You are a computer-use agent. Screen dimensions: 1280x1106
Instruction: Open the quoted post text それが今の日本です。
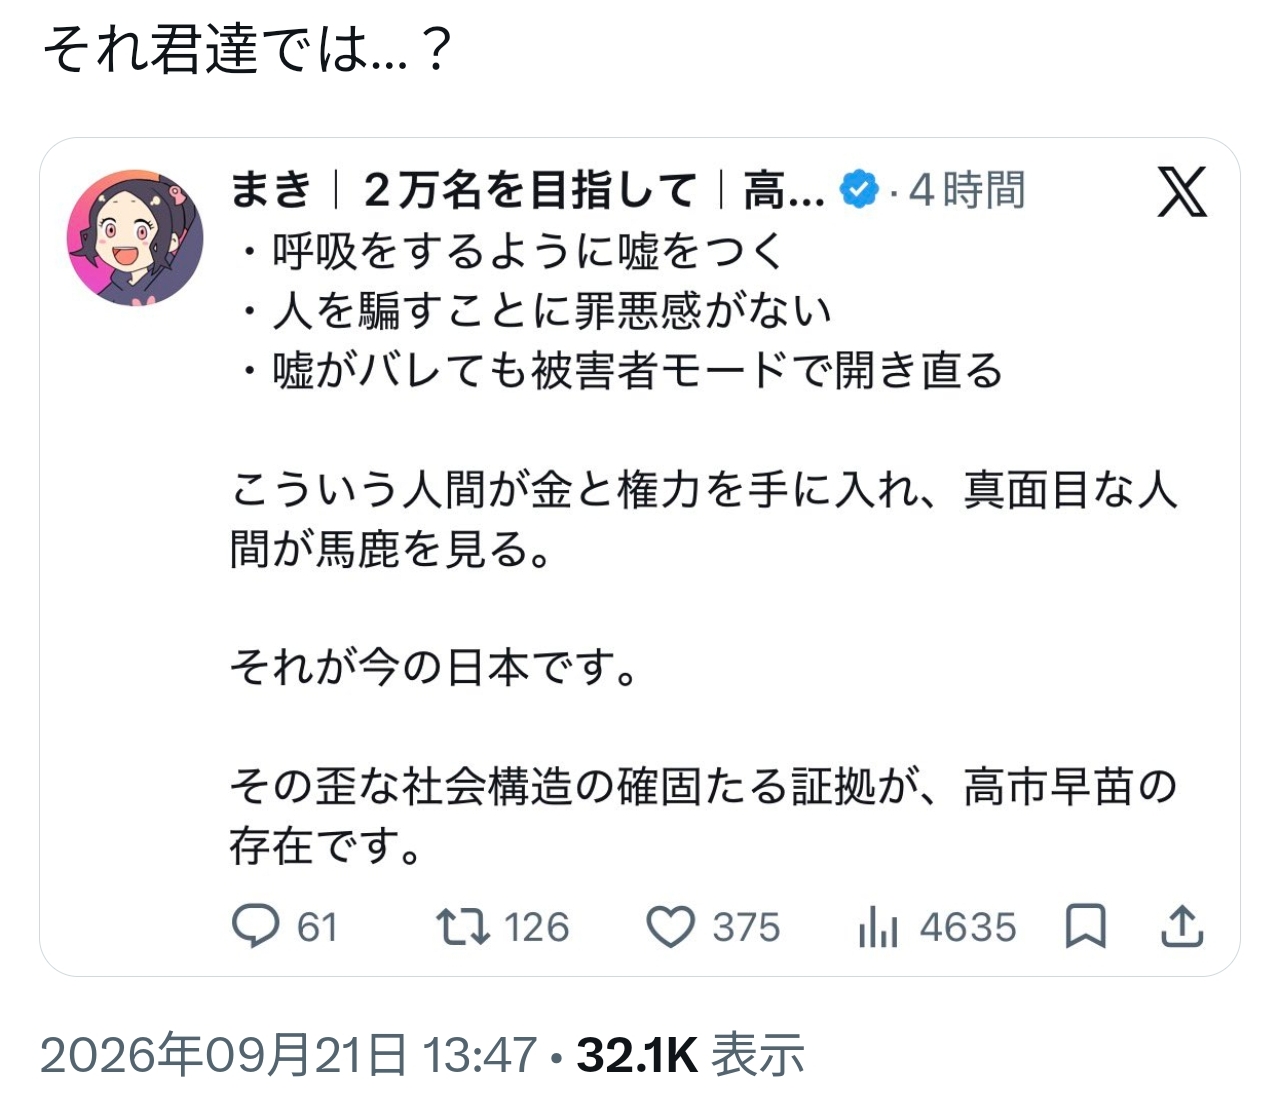[x=433, y=667]
